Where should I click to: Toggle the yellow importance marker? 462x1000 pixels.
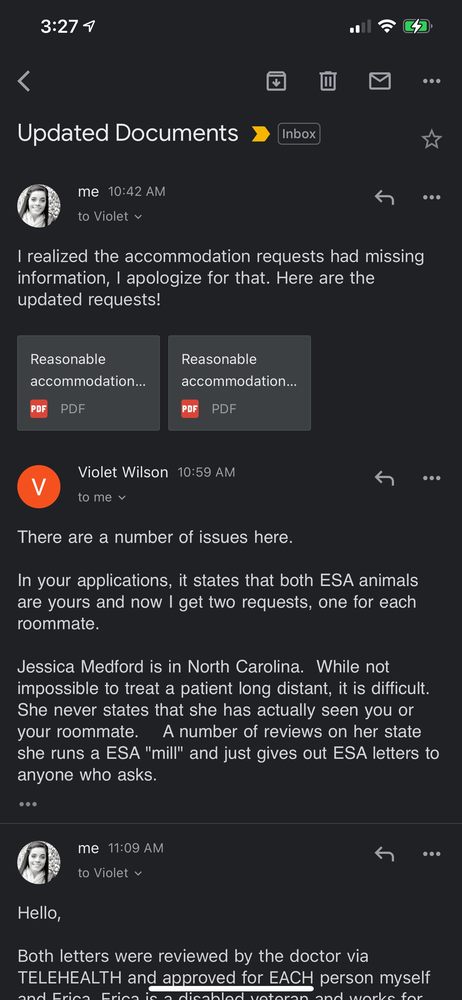[260, 134]
